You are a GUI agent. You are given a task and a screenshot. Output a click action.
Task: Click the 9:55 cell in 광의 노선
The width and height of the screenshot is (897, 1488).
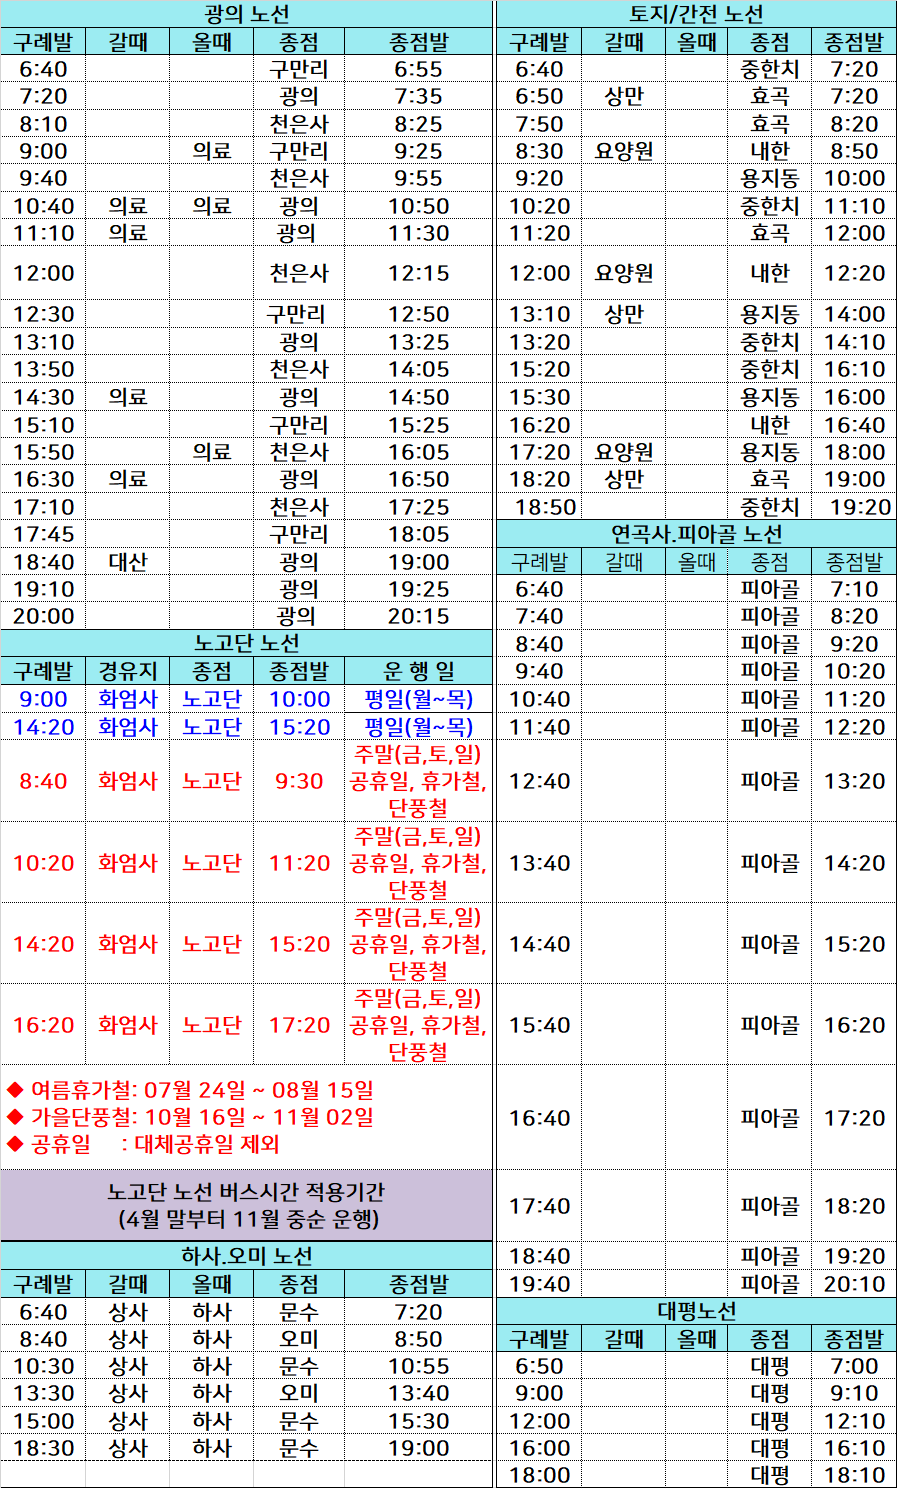(418, 178)
